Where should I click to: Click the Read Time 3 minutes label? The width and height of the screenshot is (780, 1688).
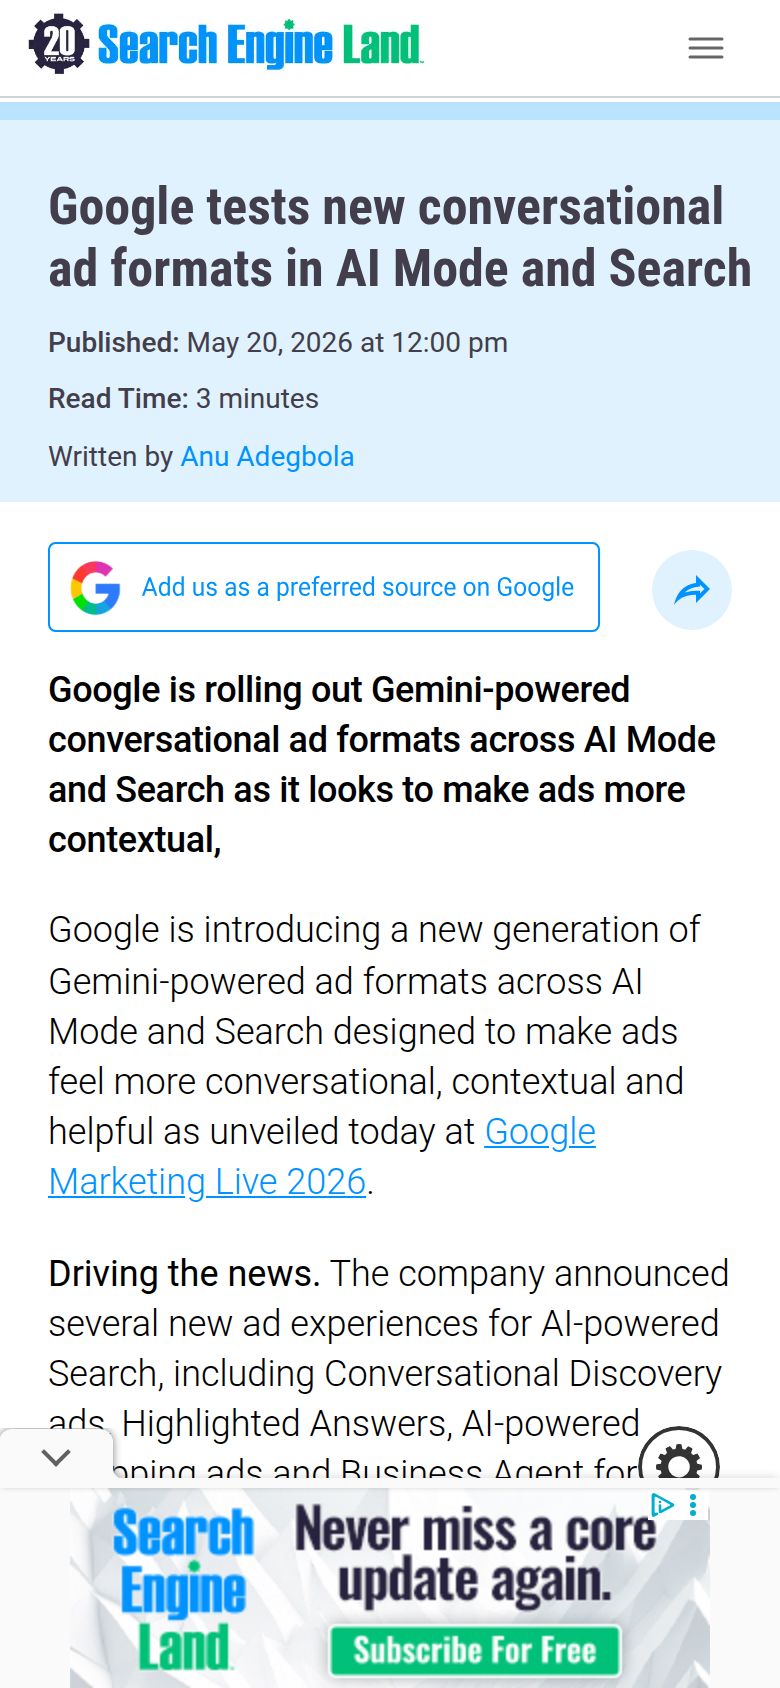click(x=184, y=398)
